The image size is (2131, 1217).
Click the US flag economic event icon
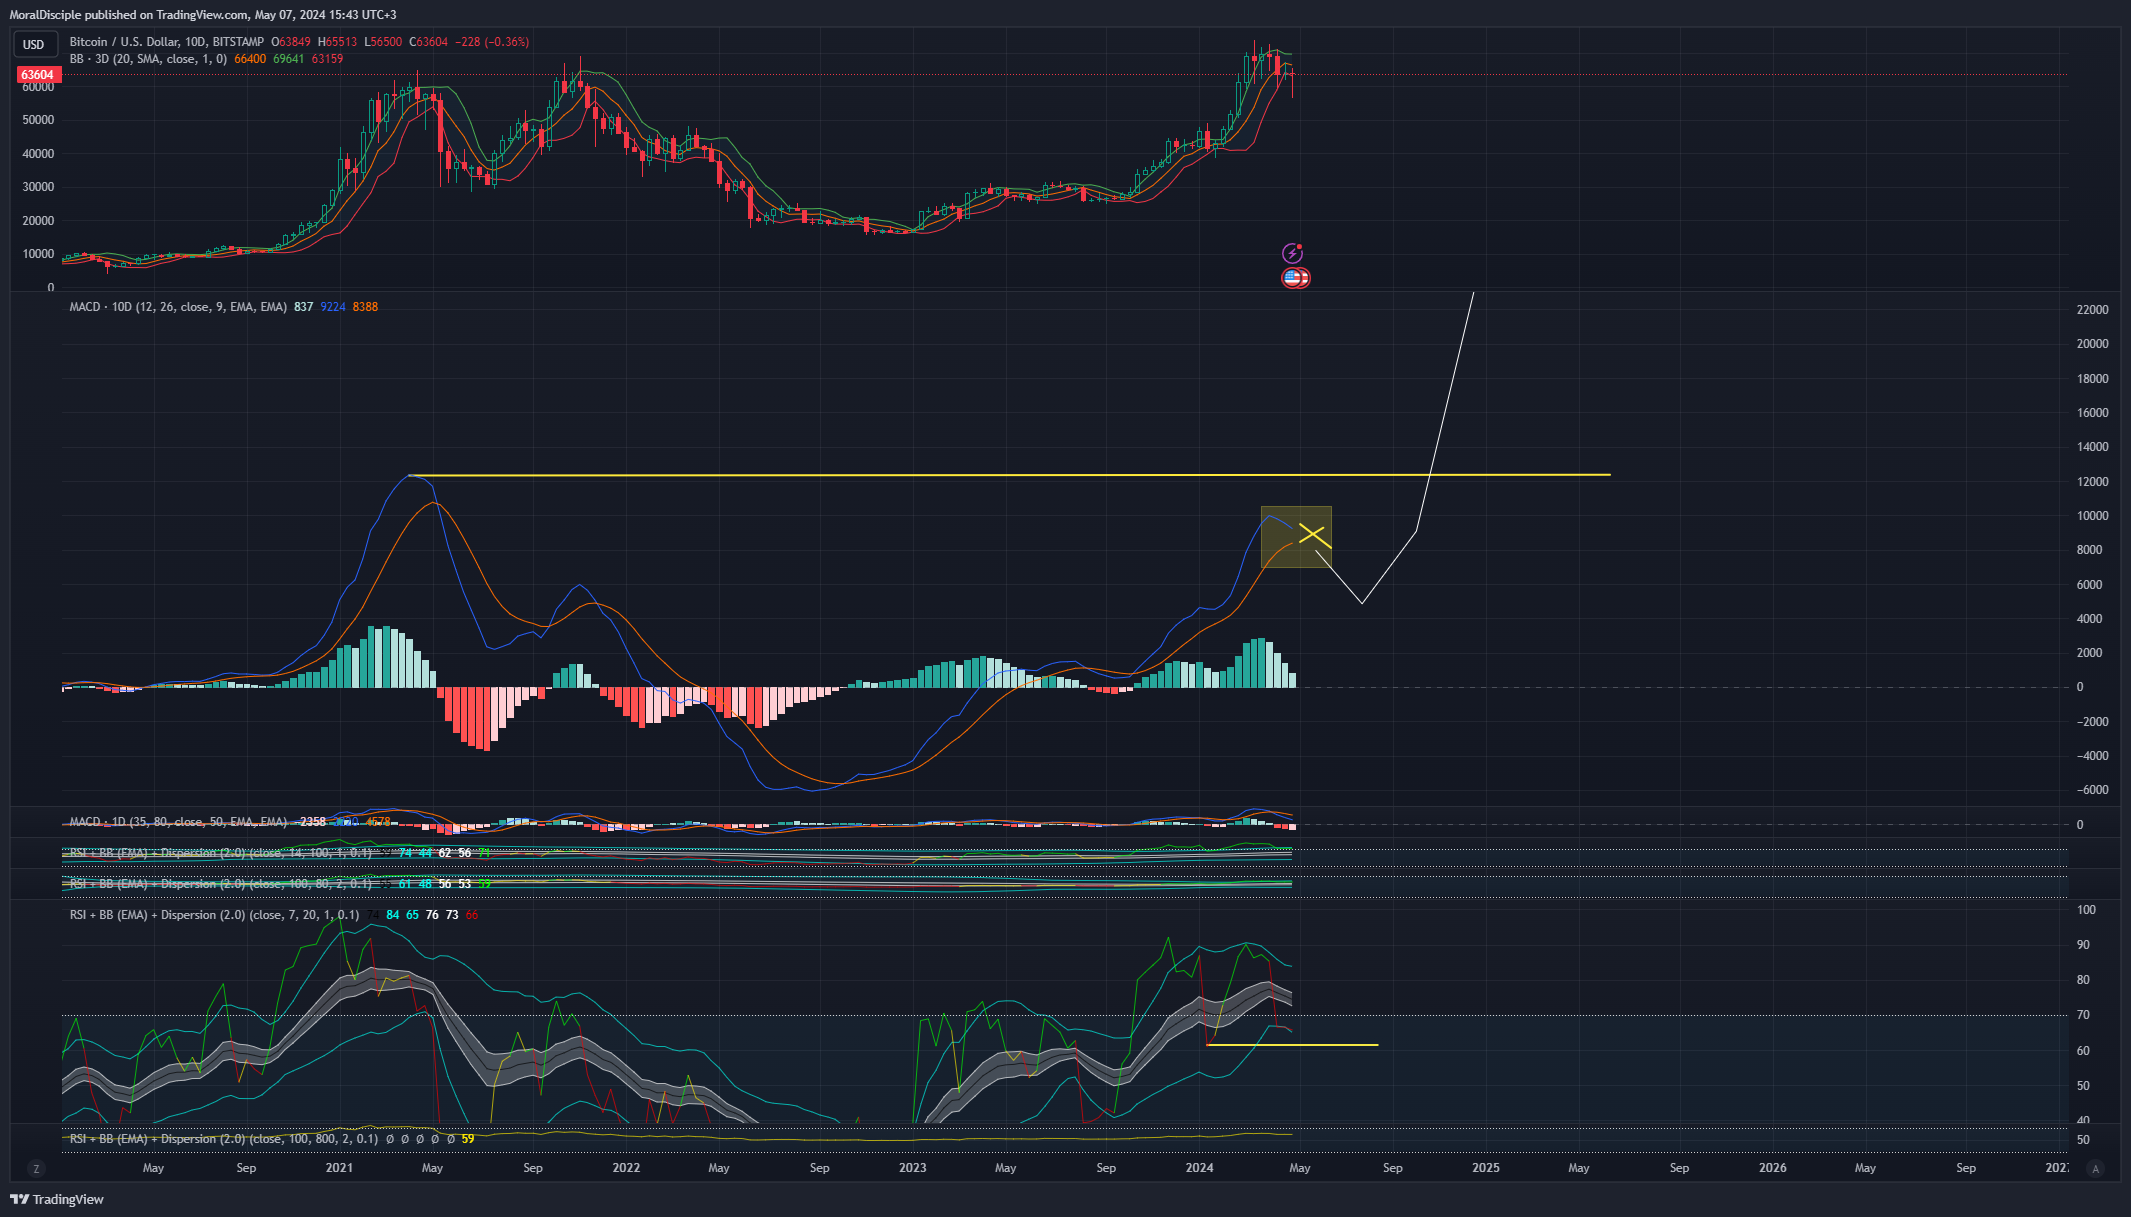pyautogui.click(x=1295, y=278)
